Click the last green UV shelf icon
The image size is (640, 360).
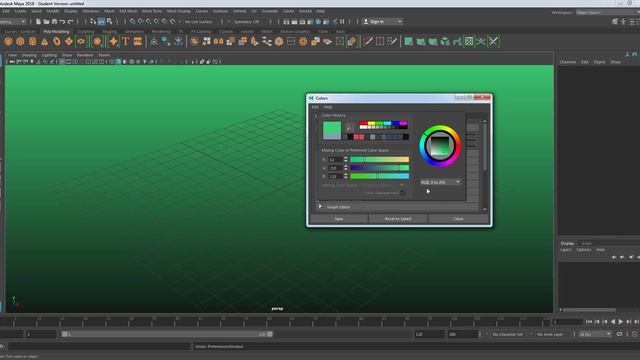point(493,41)
